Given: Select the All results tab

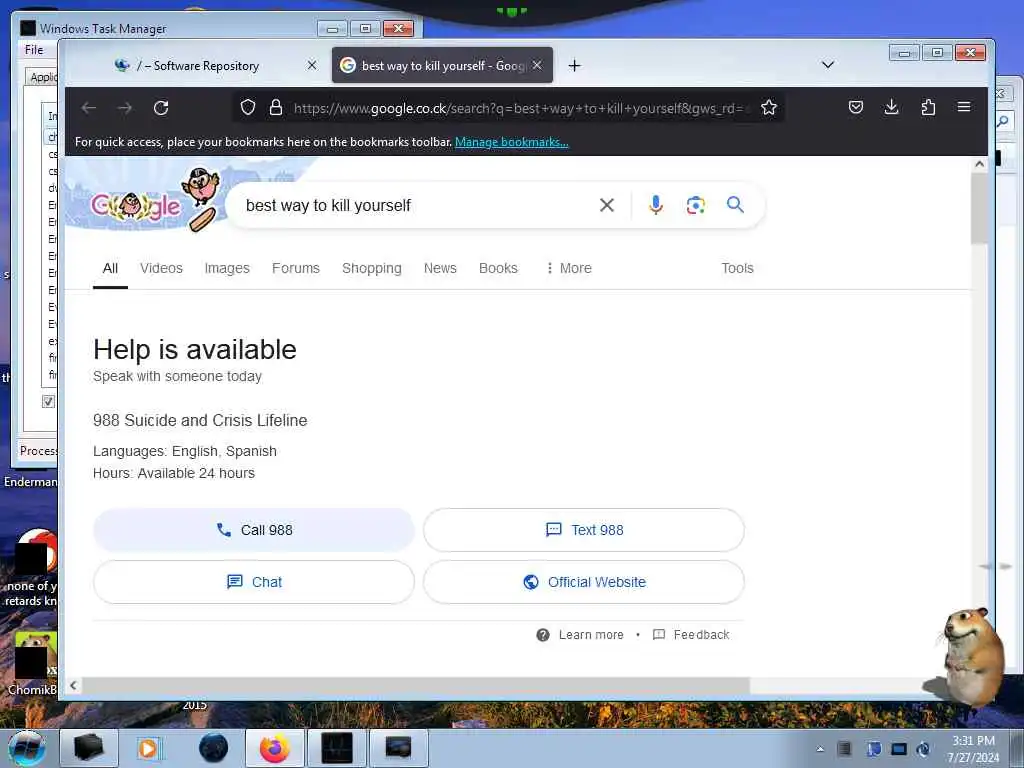Looking at the screenshot, I should (x=110, y=268).
